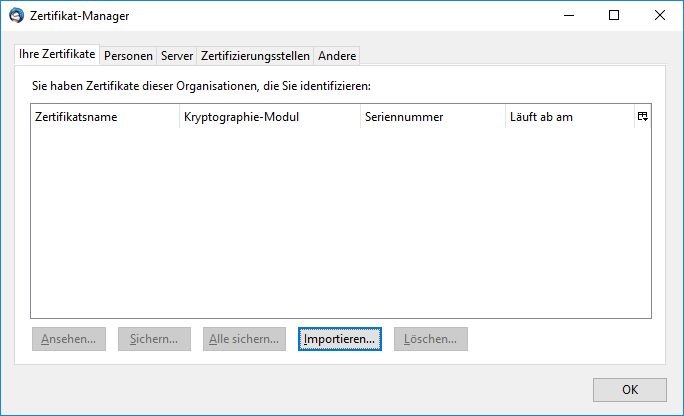Click the Alle sichern button
684x416 pixels.
point(245,339)
